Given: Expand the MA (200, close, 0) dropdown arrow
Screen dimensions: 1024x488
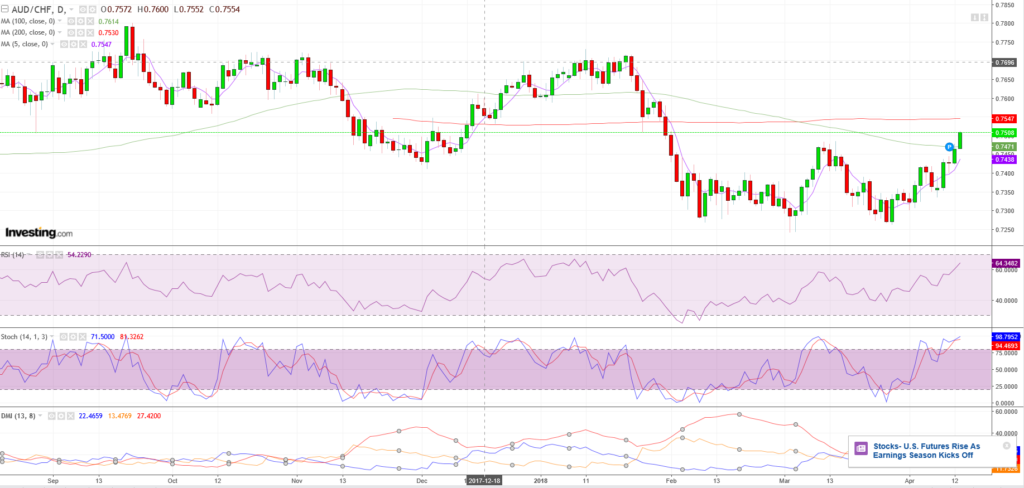Looking at the screenshot, I should pyautogui.click(x=59, y=32).
